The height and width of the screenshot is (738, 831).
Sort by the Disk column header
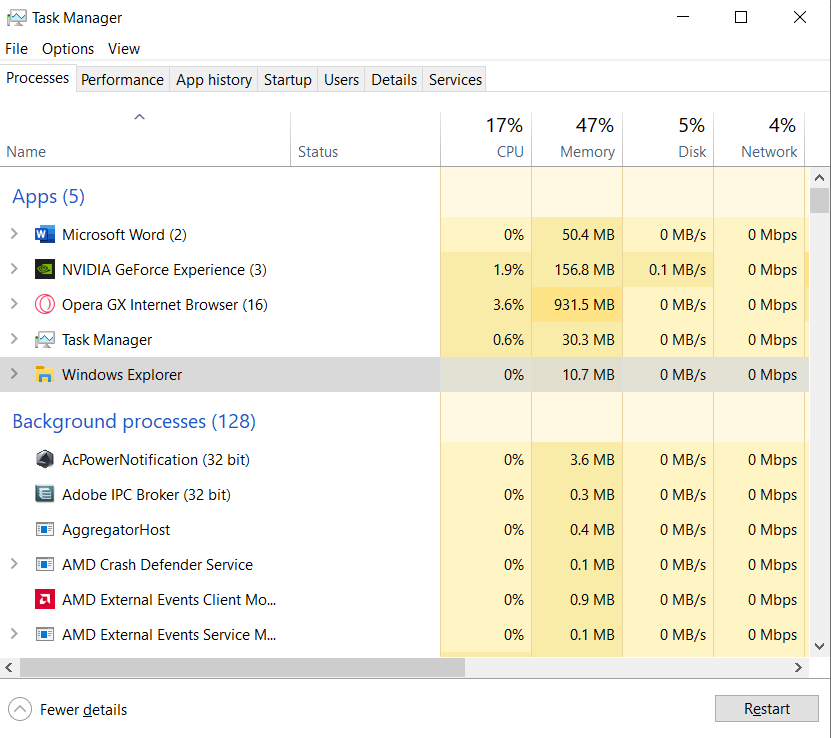668,140
